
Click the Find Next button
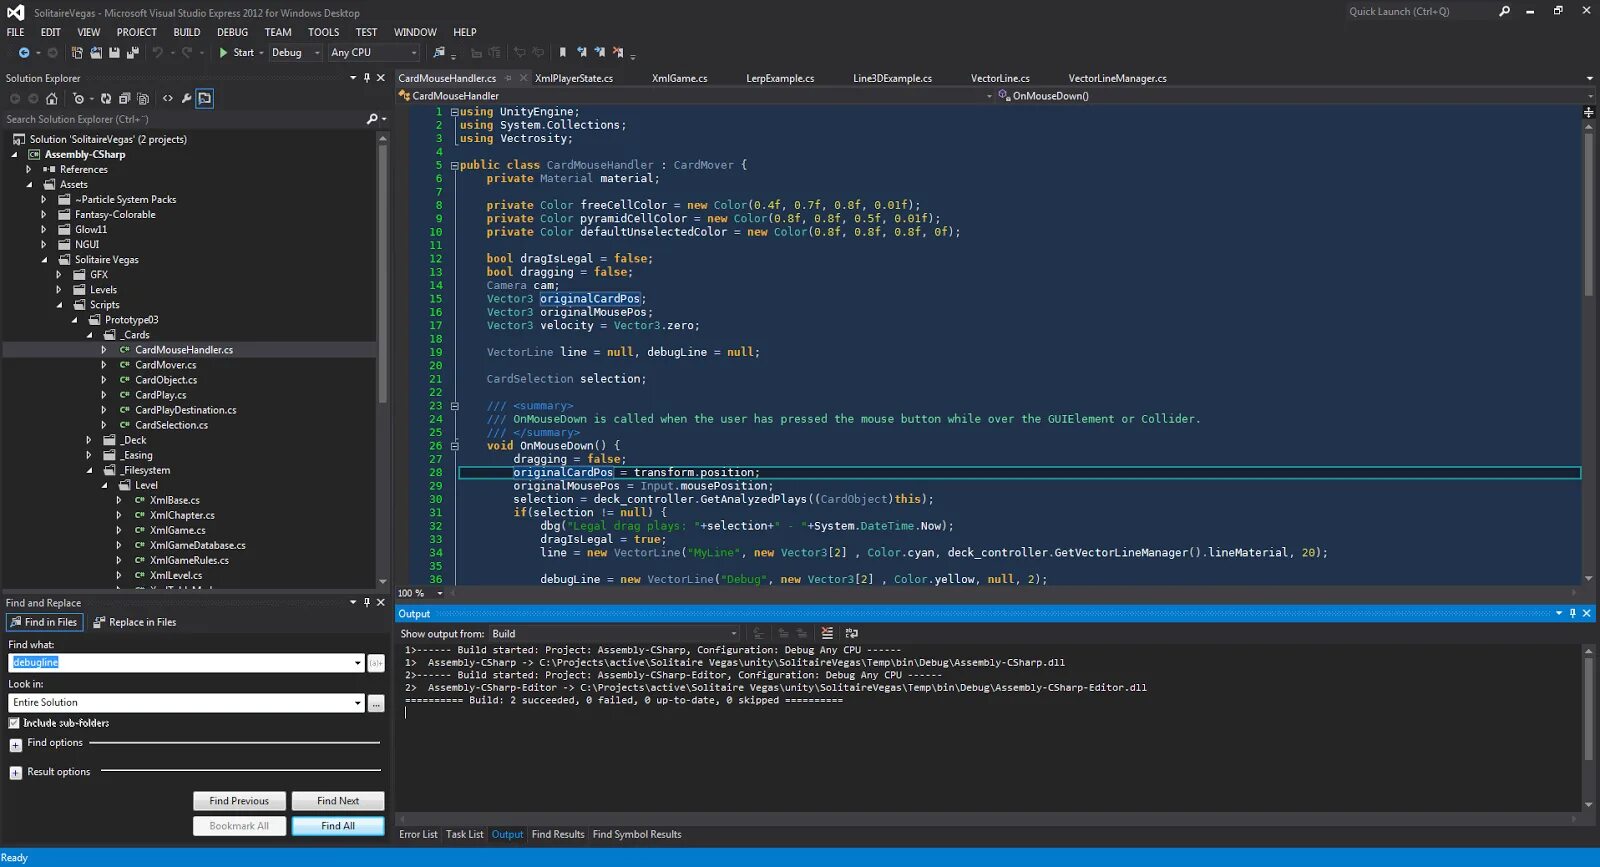coord(338,801)
